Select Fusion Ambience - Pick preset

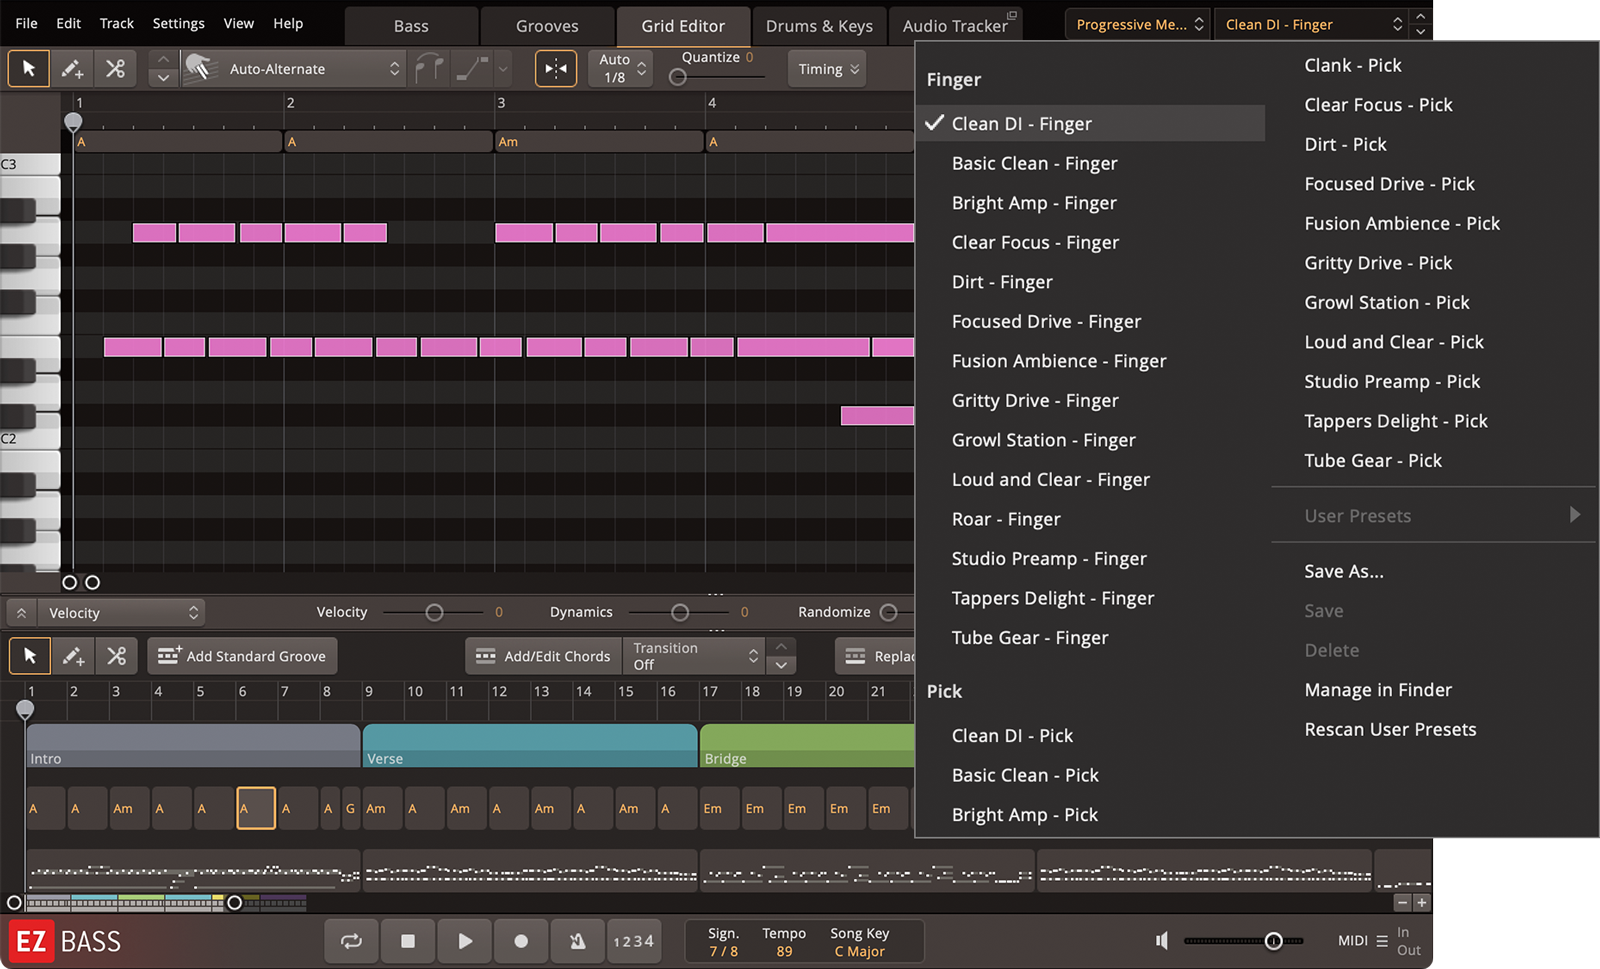[1402, 223]
